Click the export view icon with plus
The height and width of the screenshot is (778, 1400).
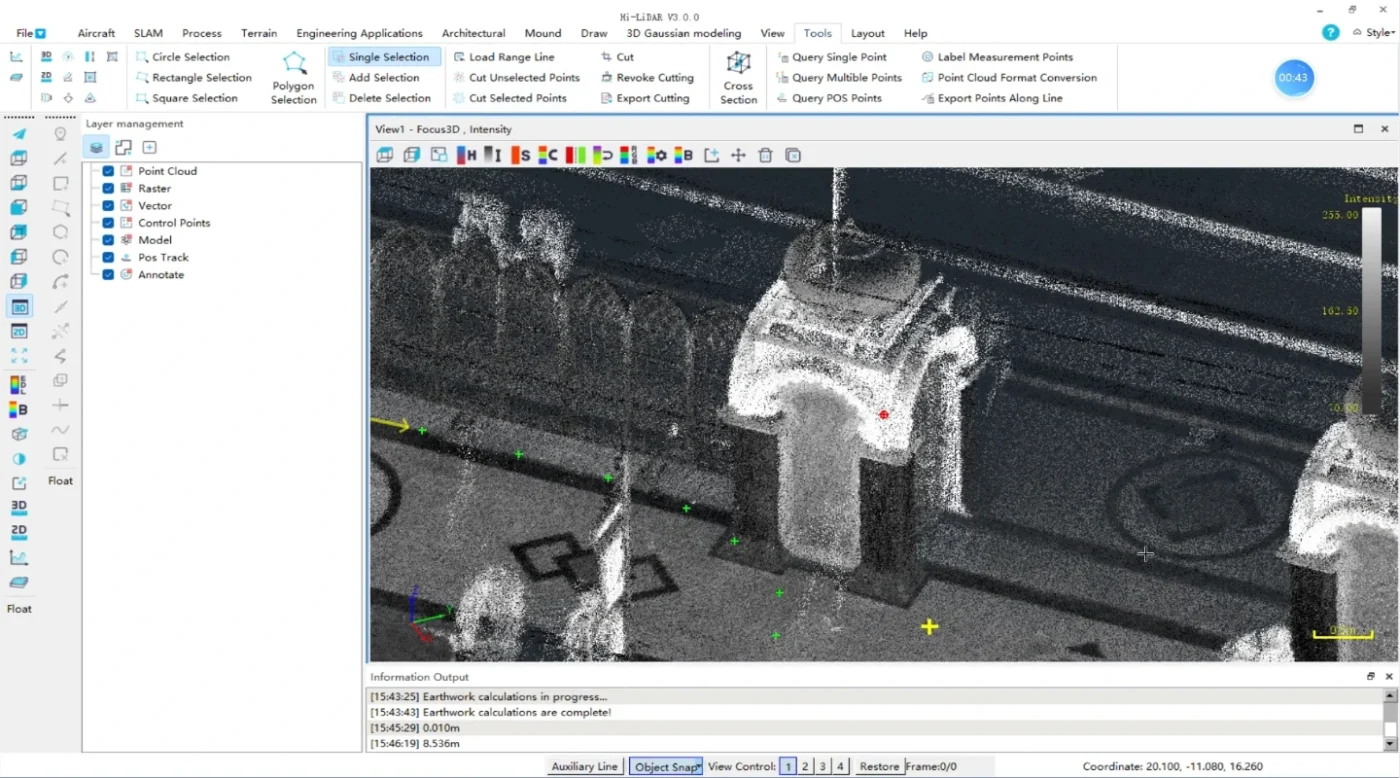(711, 155)
